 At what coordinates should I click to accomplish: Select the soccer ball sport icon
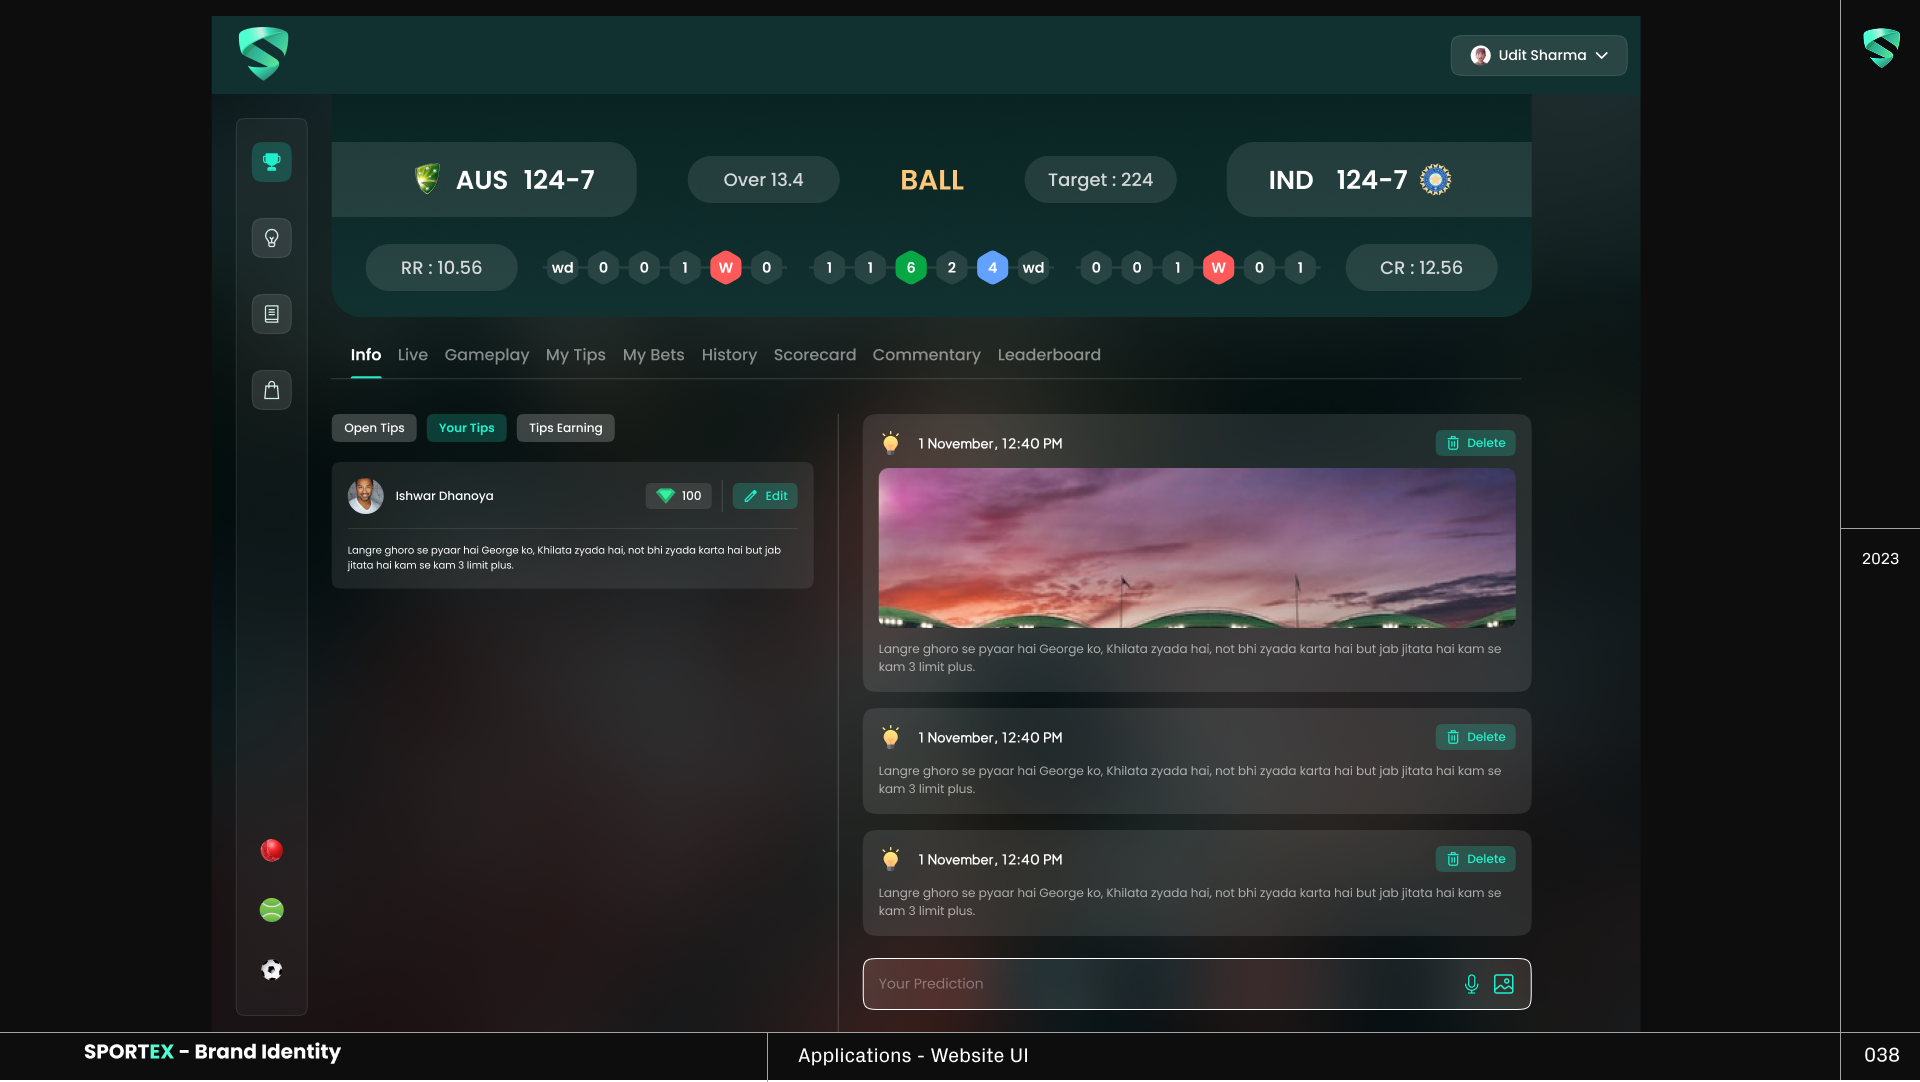pos(271,970)
